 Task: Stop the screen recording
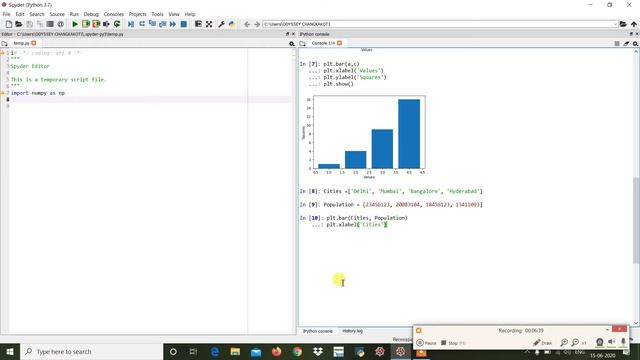tap(453, 343)
